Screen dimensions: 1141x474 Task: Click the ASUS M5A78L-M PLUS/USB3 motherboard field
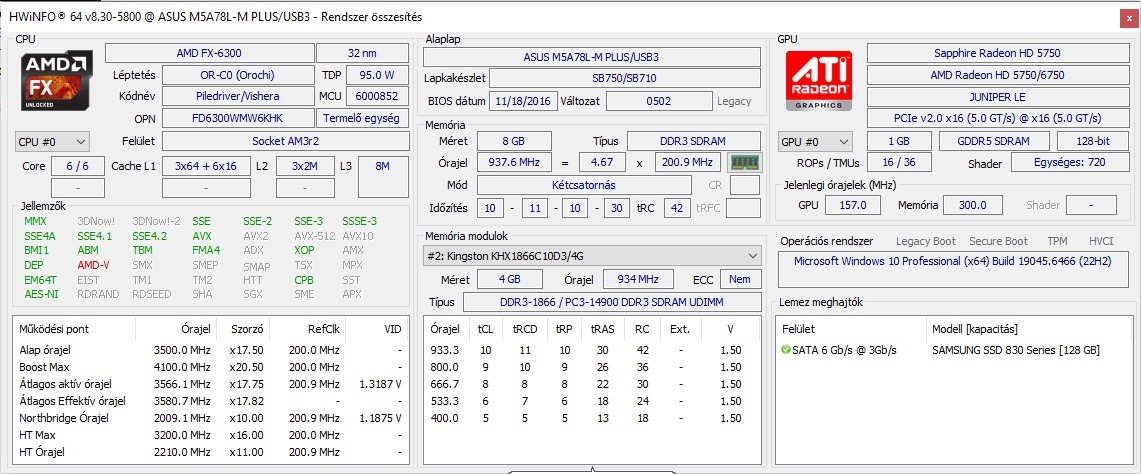click(592, 57)
